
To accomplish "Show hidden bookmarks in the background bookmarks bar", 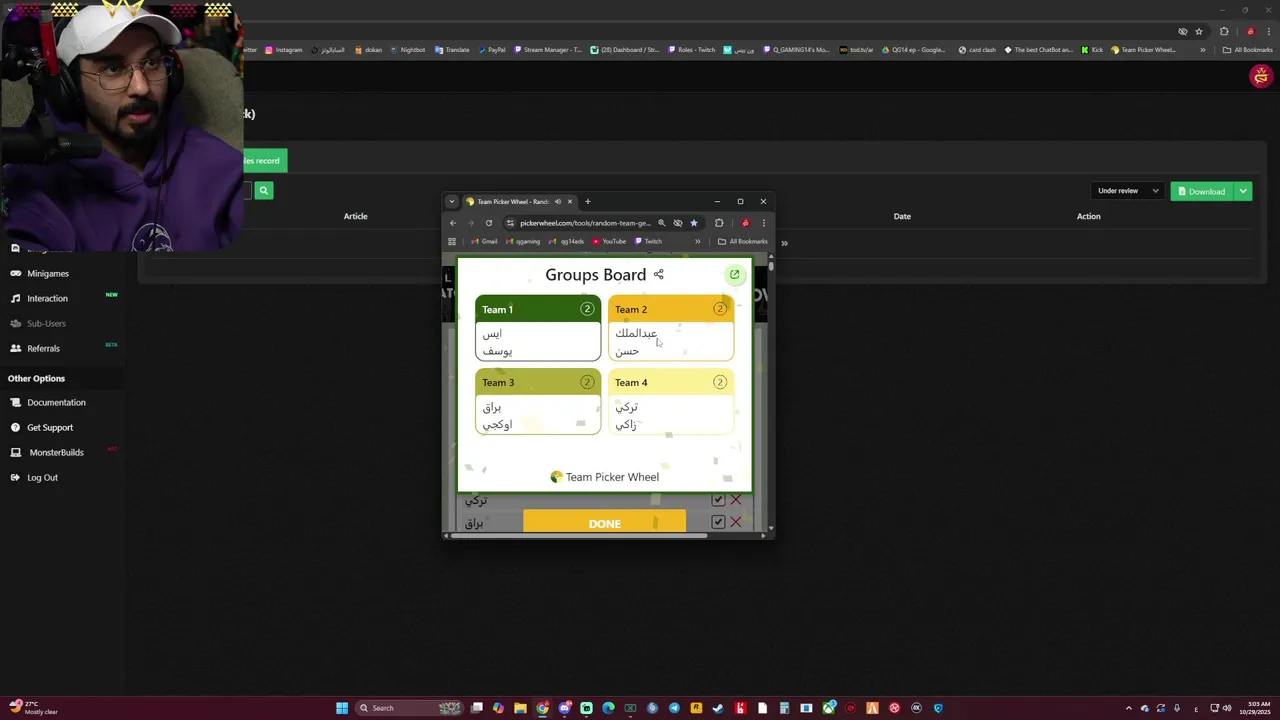I will click(1203, 50).
